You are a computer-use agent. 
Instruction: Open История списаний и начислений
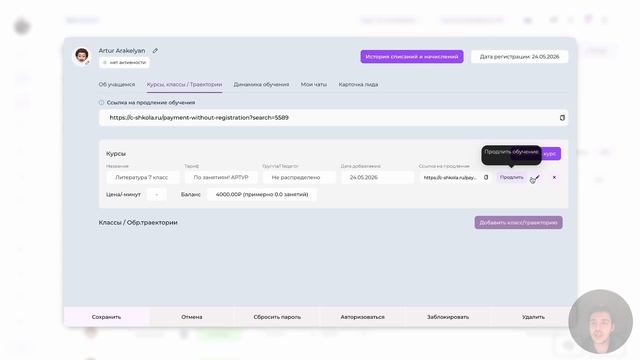412,57
